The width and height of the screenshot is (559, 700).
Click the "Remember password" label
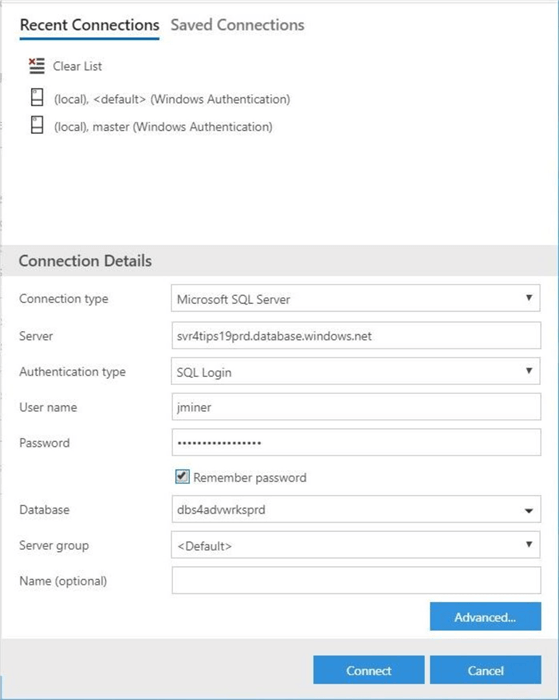pos(250,478)
